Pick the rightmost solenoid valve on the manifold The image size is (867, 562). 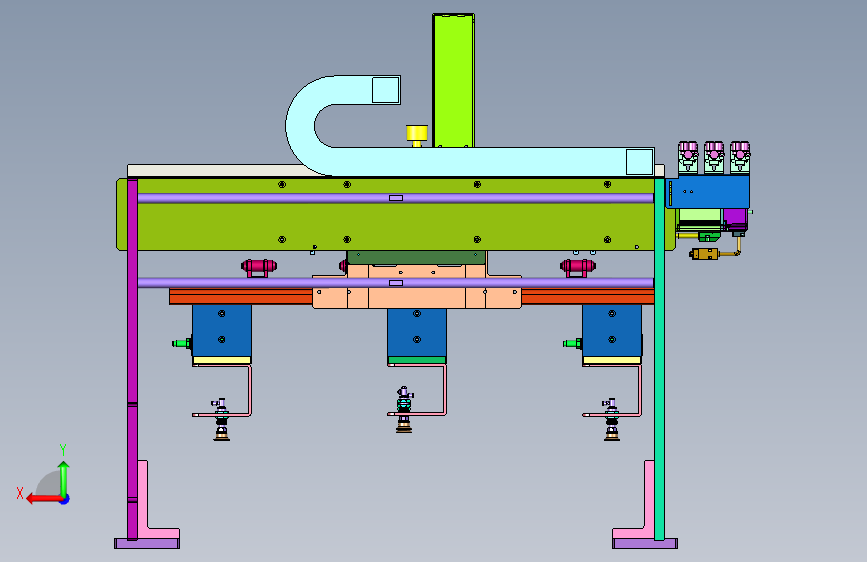coord(740,157)
